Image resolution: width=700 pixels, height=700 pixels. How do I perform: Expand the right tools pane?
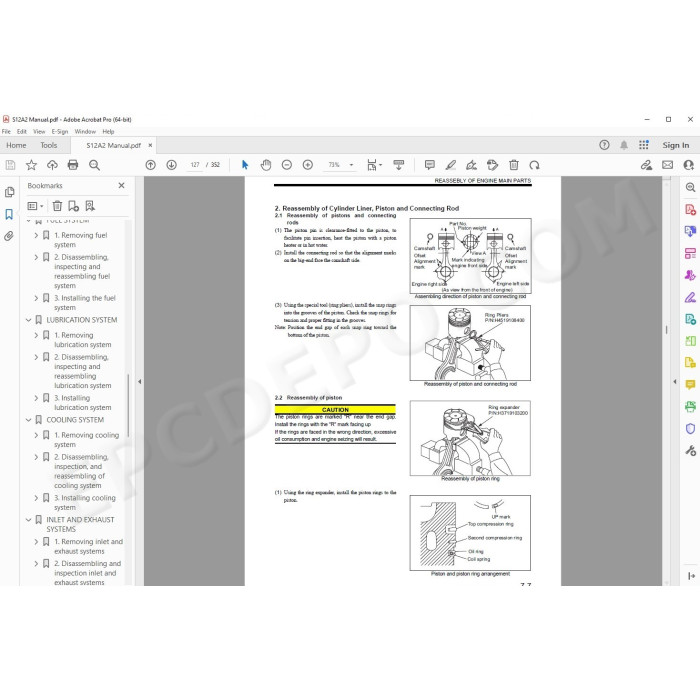(x=692, y=576)
